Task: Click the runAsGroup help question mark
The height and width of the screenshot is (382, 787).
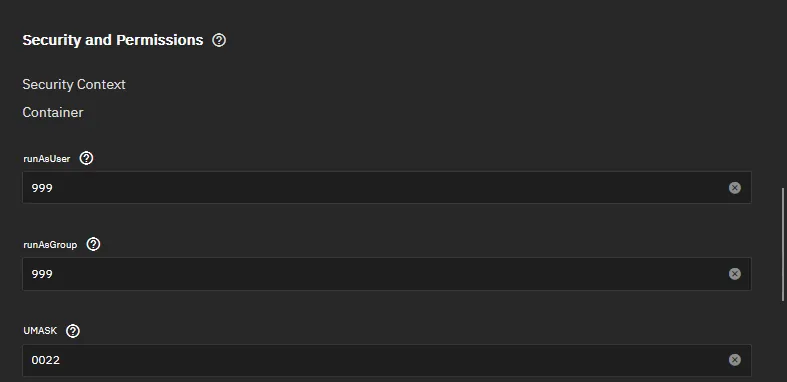Action: click(93, 244)
